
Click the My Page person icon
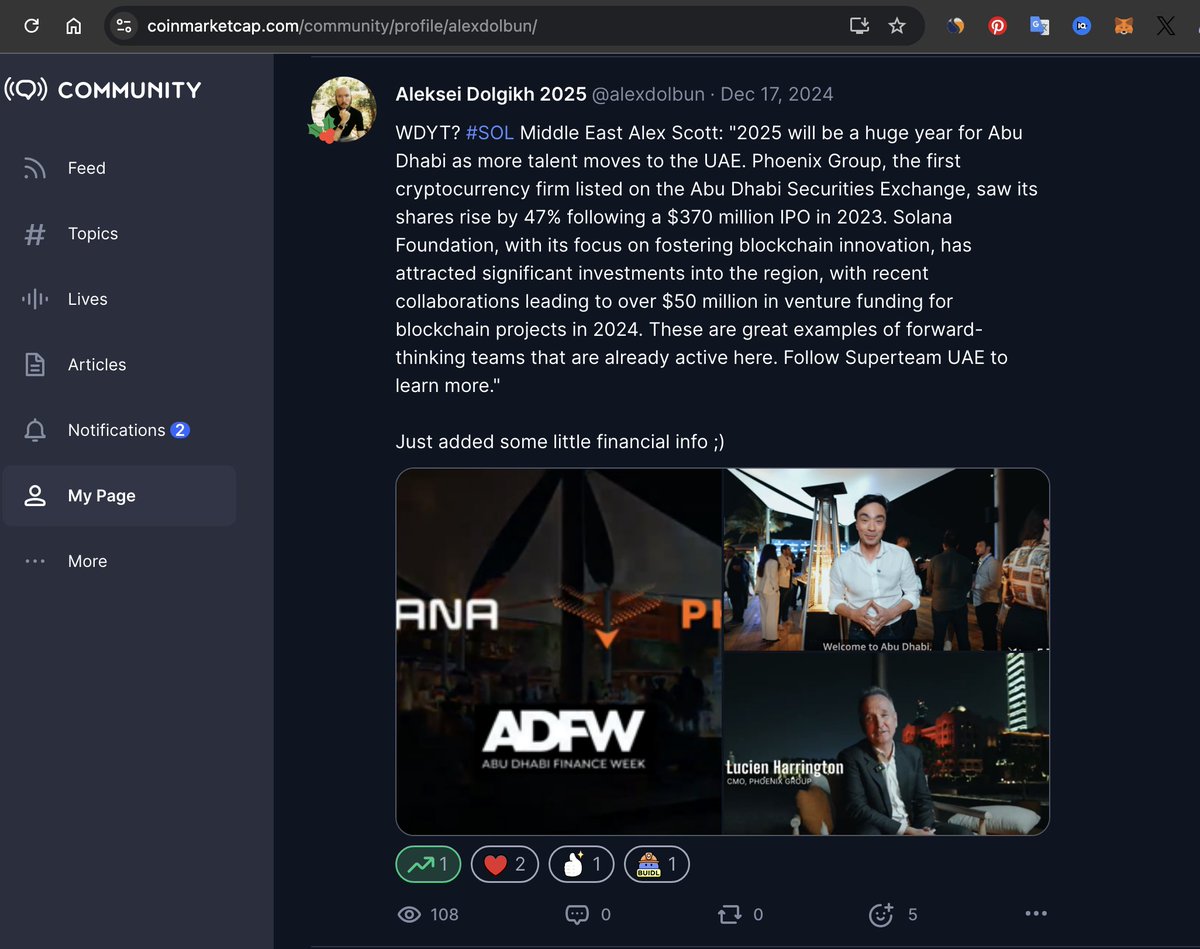(x=35, y=496)
